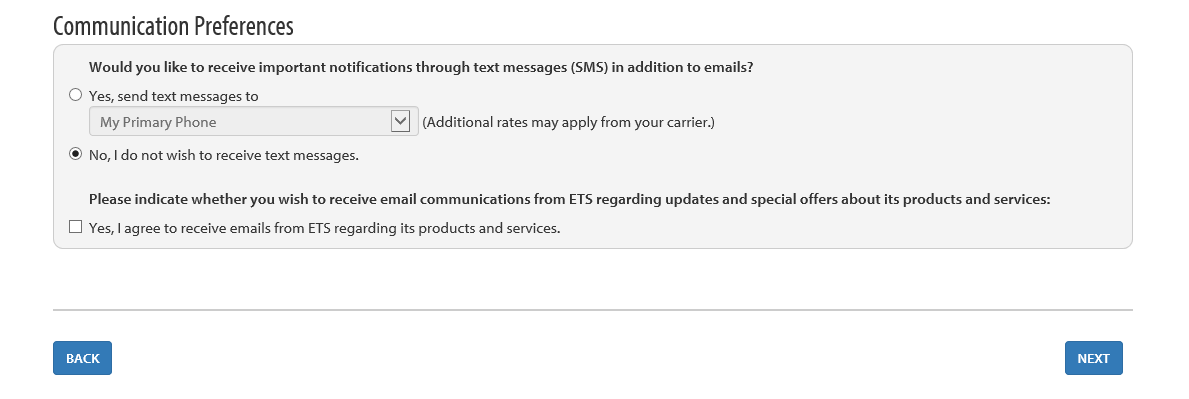This screenshot has width=1189, height=399.
Task: Select the Yes send text messages radio button
Action: click(x=75, y=96)
